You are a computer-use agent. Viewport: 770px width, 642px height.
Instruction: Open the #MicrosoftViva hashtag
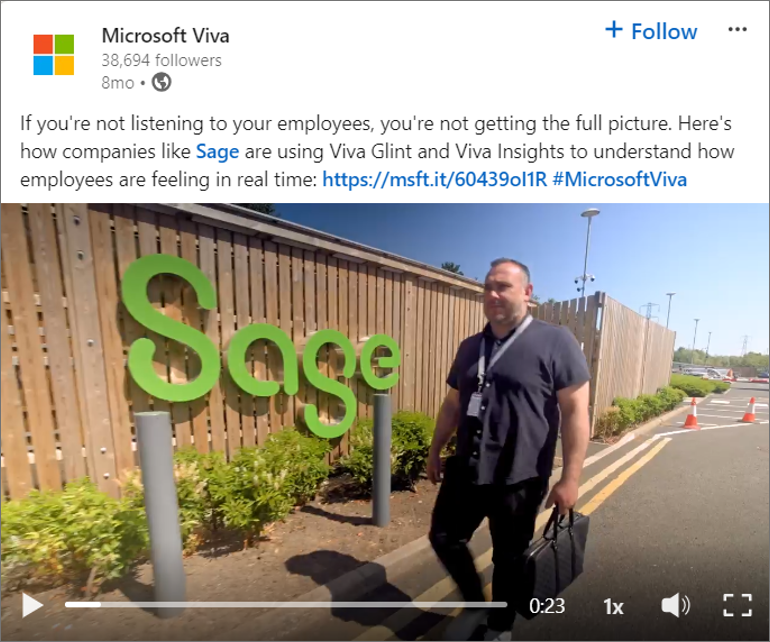619,179
